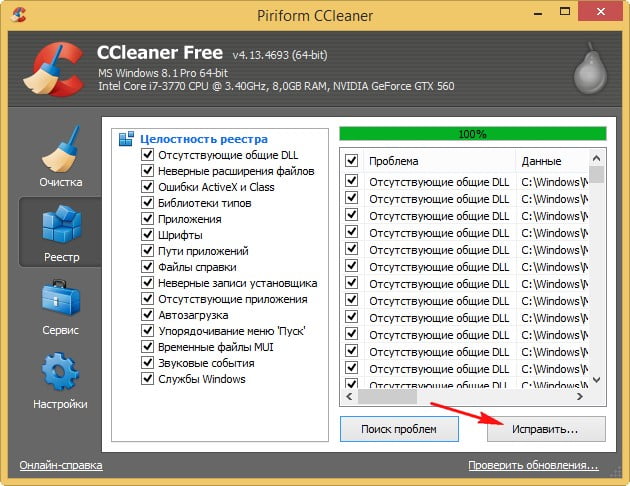Click Проверить обновления link
630x486 pixels.
533,466
